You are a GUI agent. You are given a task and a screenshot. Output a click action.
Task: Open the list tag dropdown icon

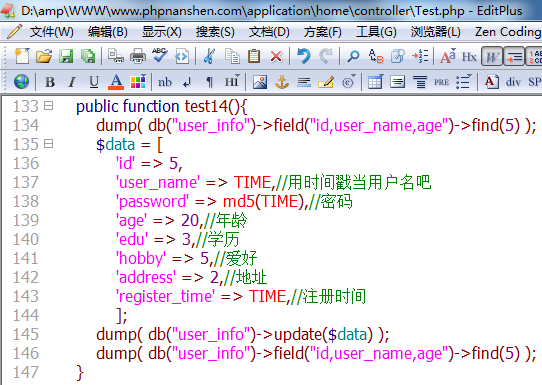coord(464,82)
